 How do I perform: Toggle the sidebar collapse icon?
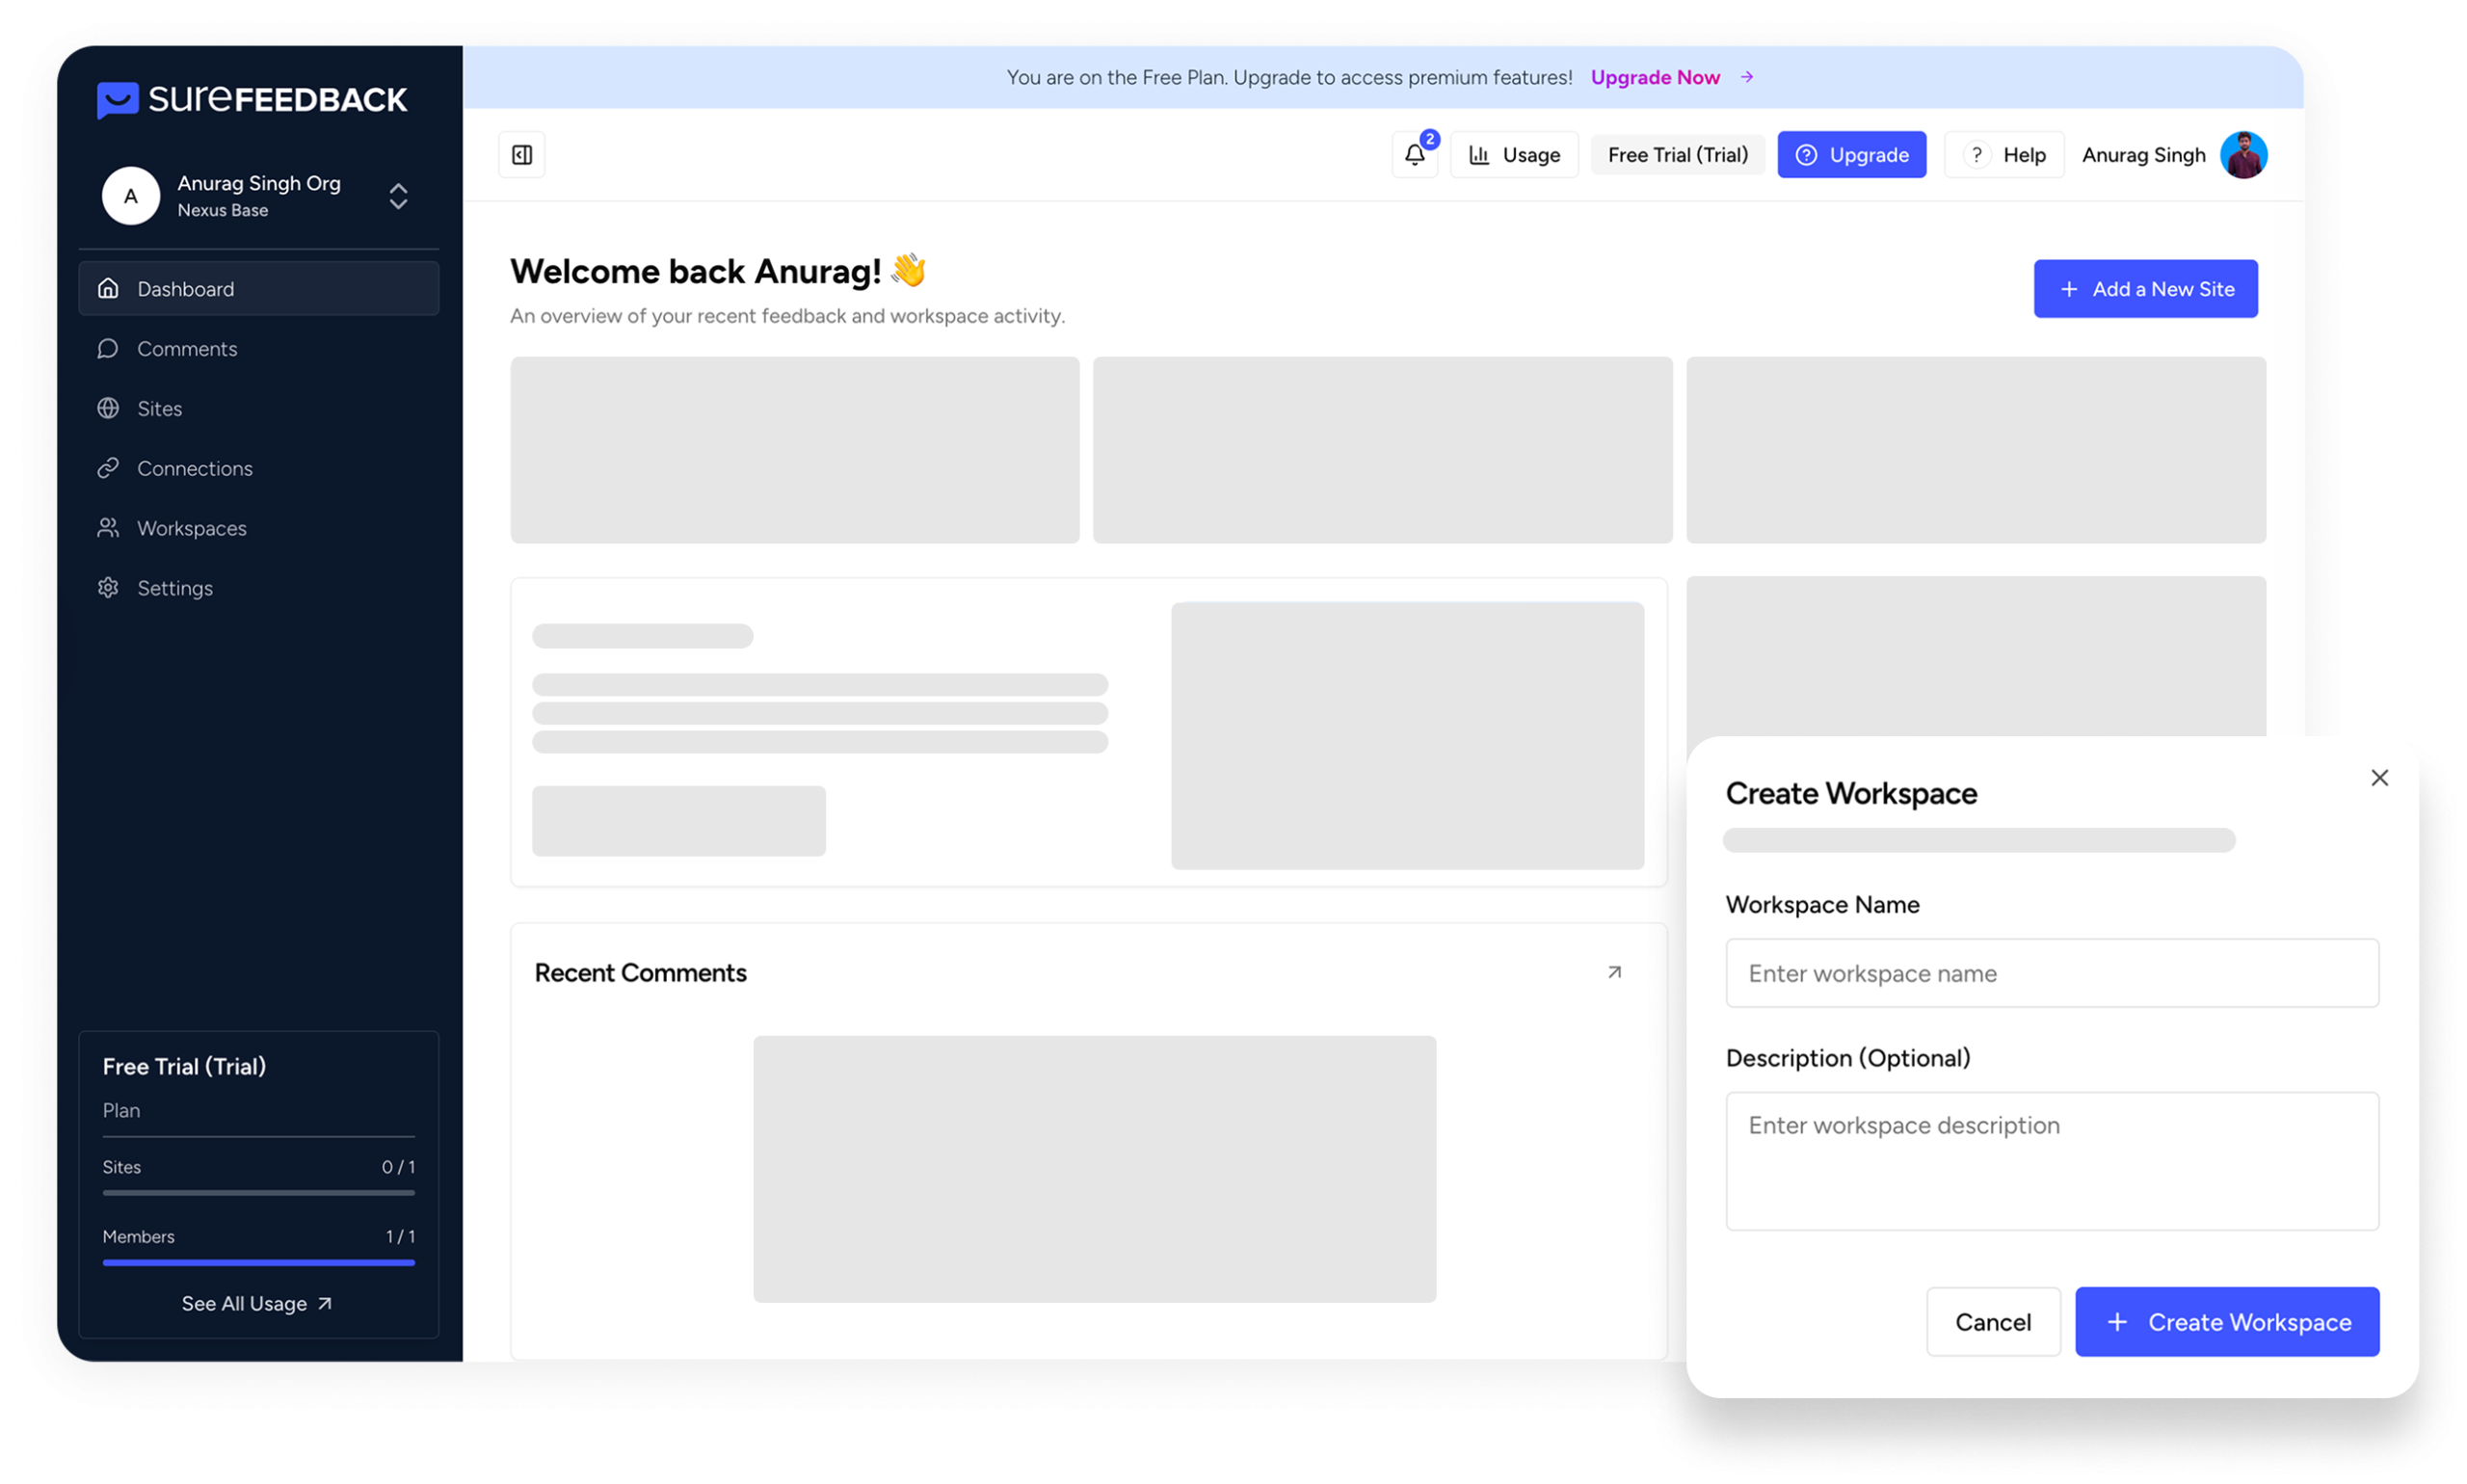tap(522, 155)
